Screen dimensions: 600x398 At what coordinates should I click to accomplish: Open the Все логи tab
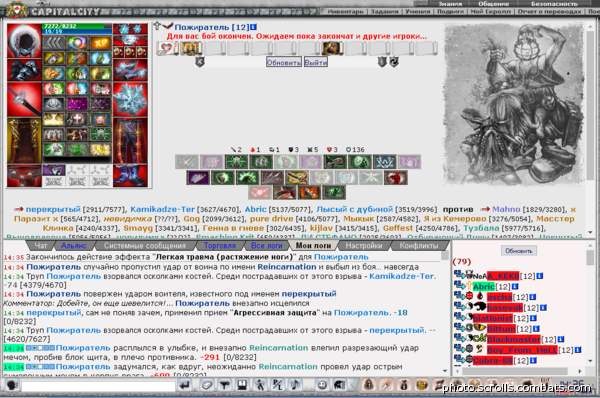tap(266, 246)
